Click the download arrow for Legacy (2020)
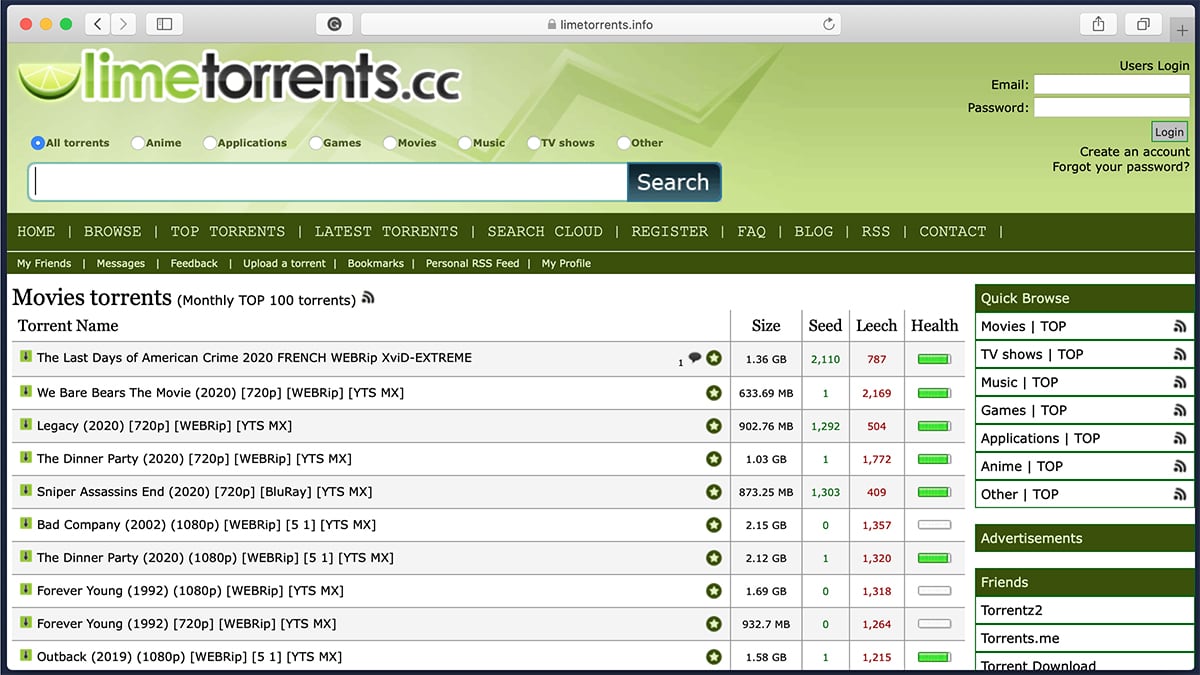This screenshot has width=1200, height=675. (26, 424)
